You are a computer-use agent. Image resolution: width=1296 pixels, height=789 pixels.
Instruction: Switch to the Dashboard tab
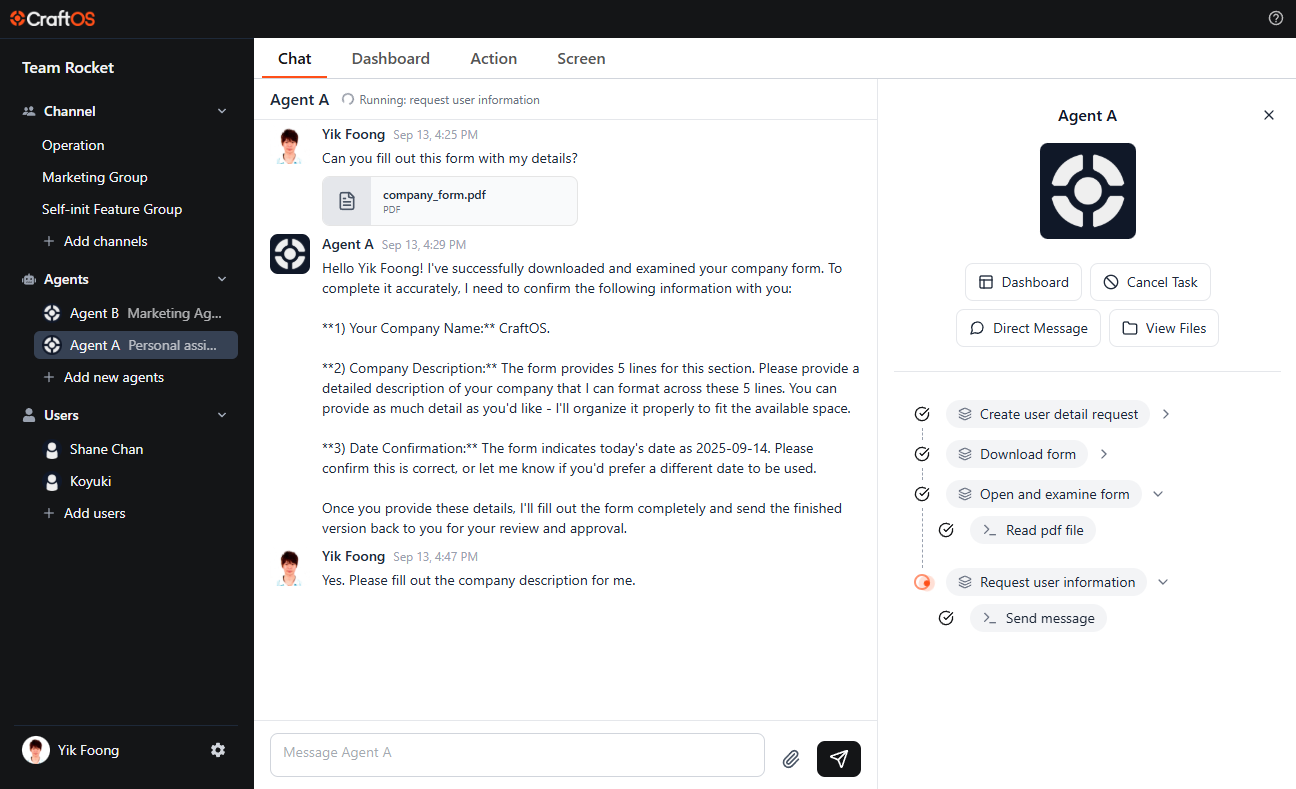(x=390, y=58)
